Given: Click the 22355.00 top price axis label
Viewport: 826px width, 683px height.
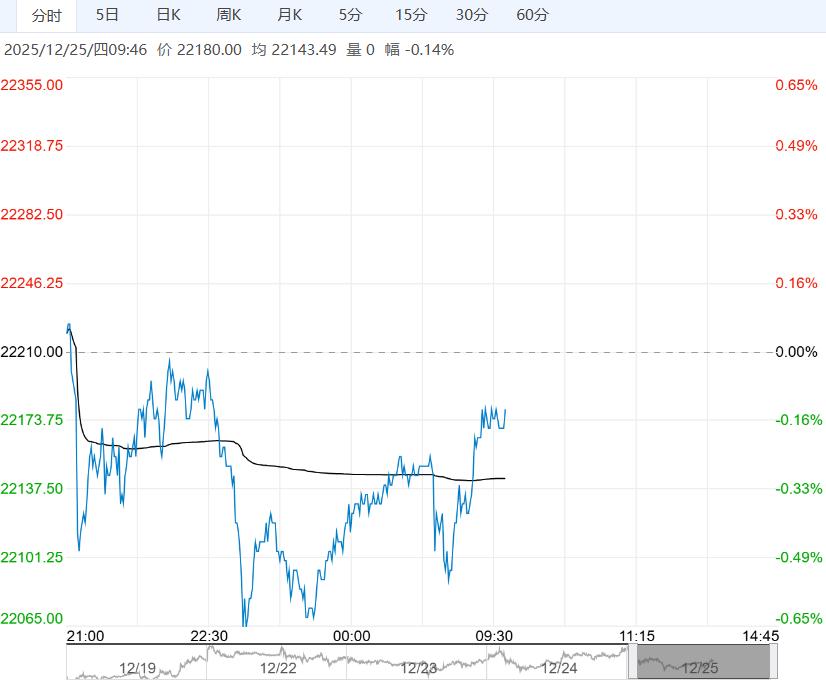Looking at the screenshot, I should (x=32, y=85).
